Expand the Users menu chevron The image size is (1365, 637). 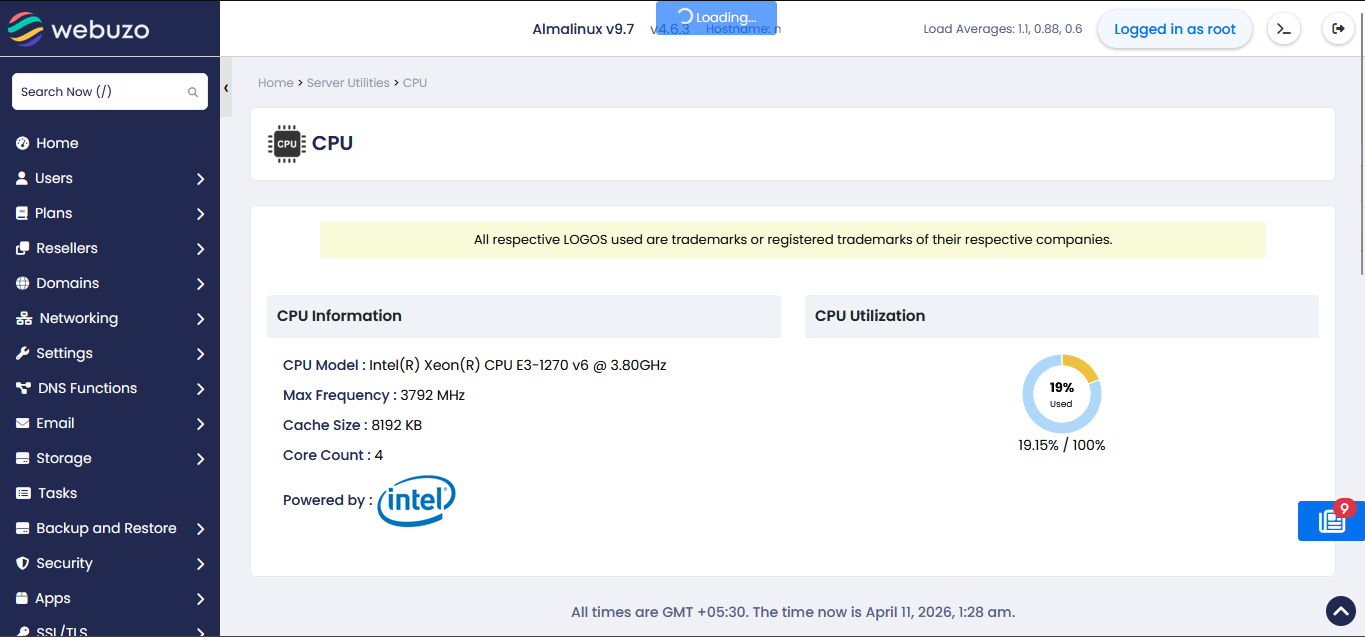200,179
